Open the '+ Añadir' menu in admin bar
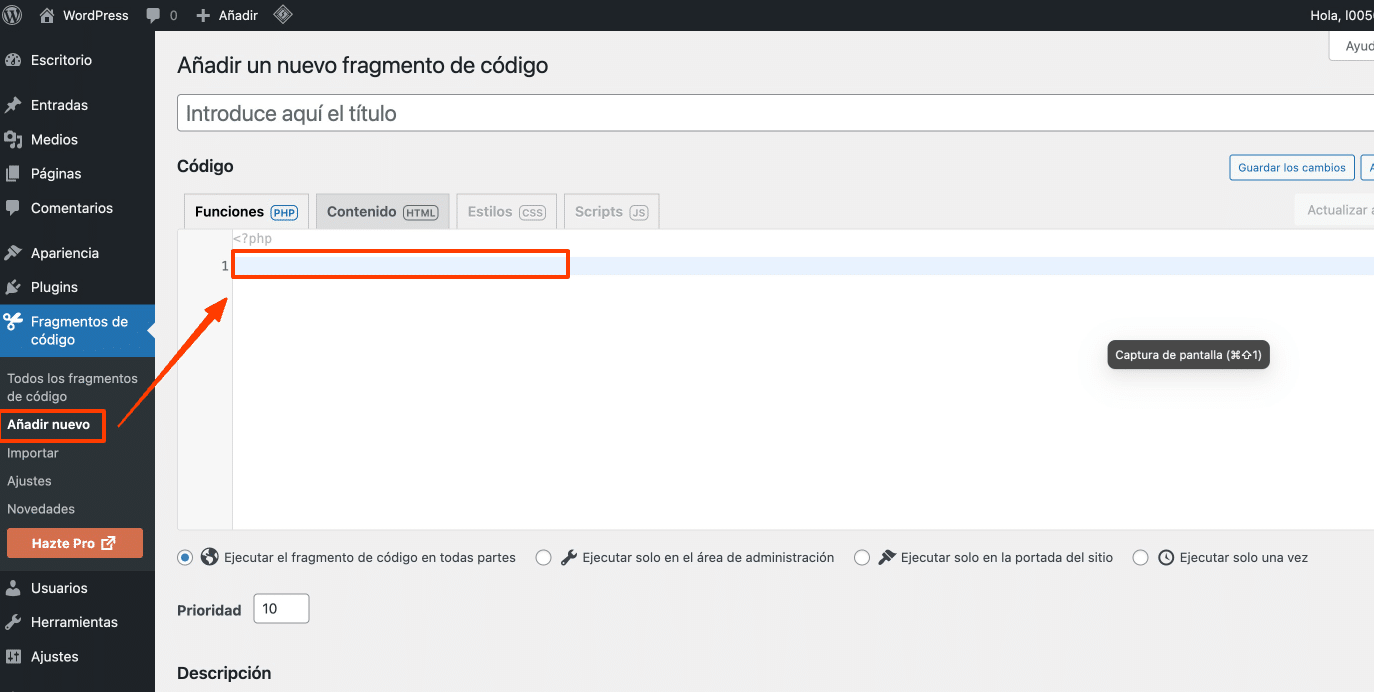Viewport: 1374px width, 692px height. pos(227,15)
